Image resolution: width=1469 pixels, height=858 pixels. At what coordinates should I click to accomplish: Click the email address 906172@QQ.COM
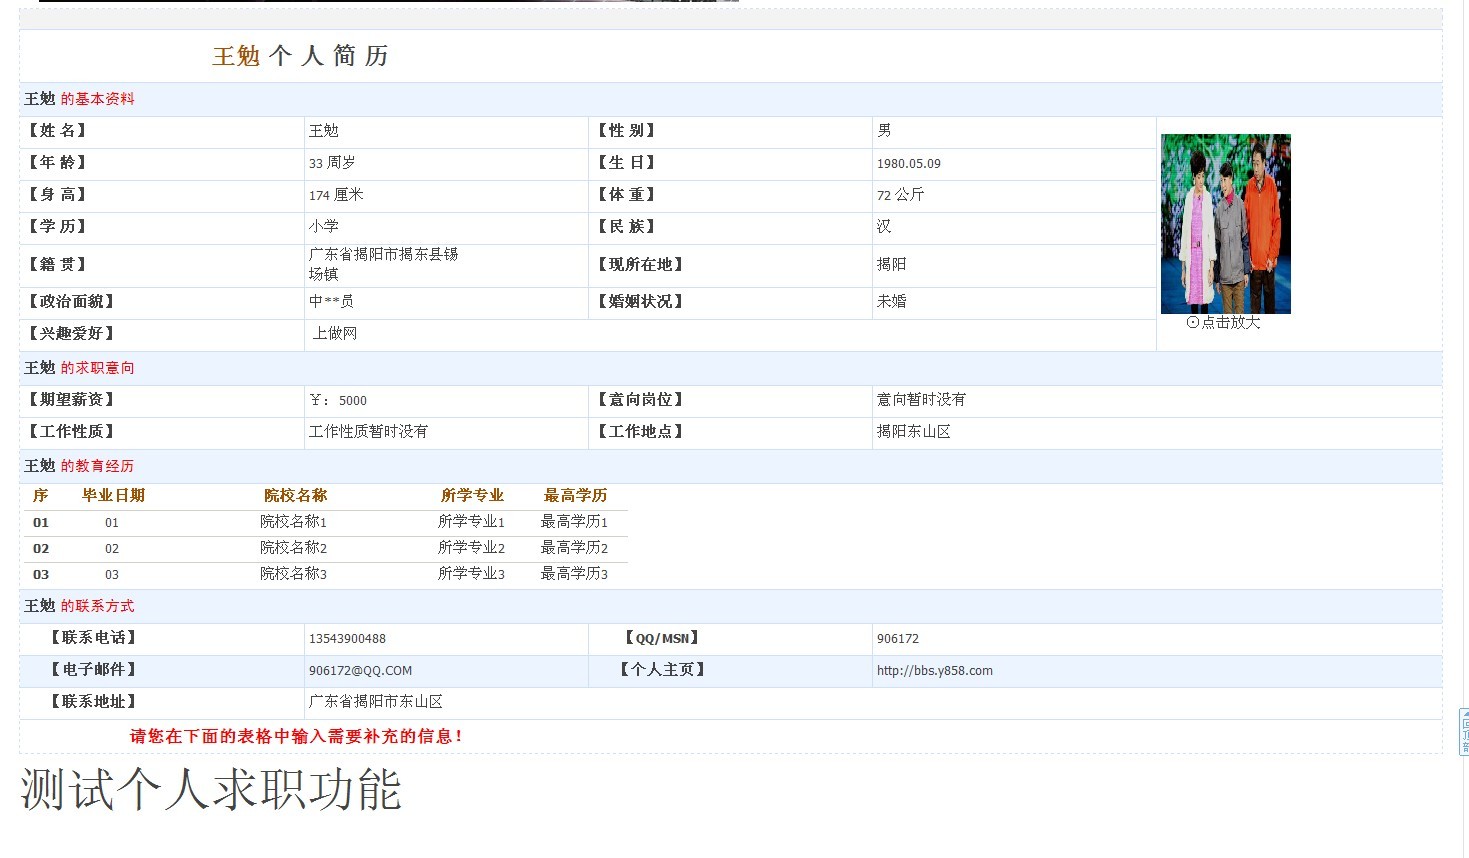(x=360, y=671)
